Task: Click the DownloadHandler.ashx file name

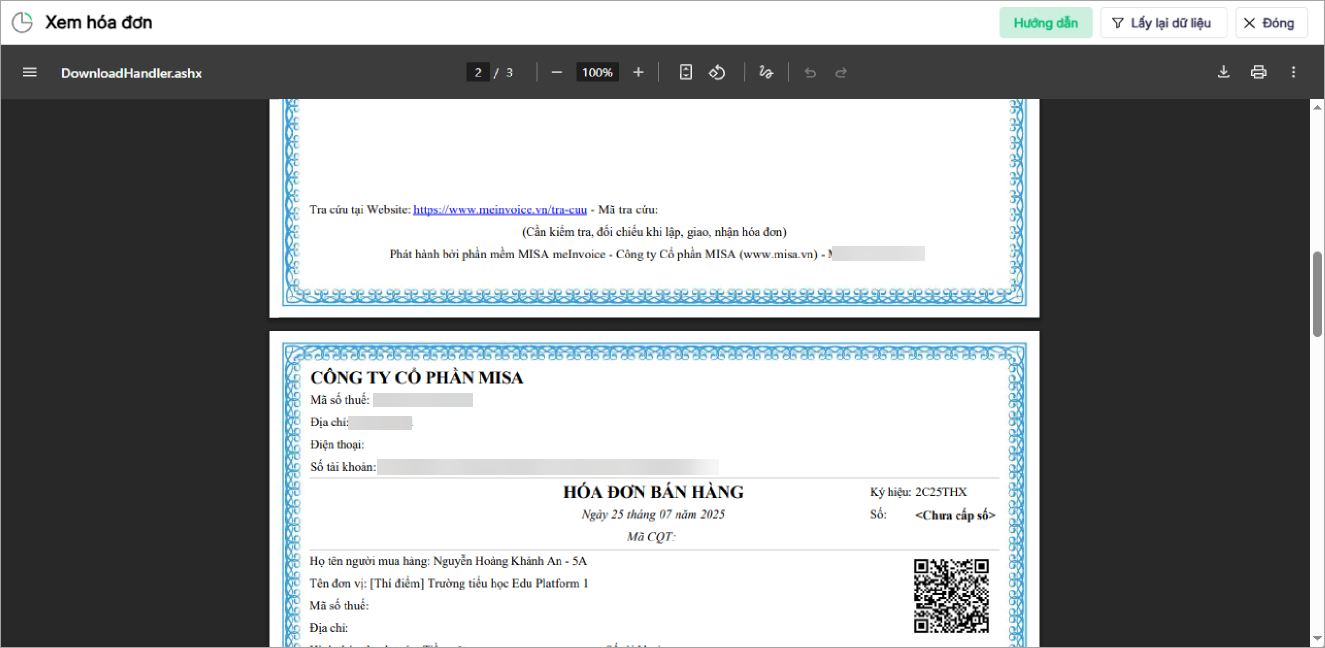Action: click(x=131, y=73)
